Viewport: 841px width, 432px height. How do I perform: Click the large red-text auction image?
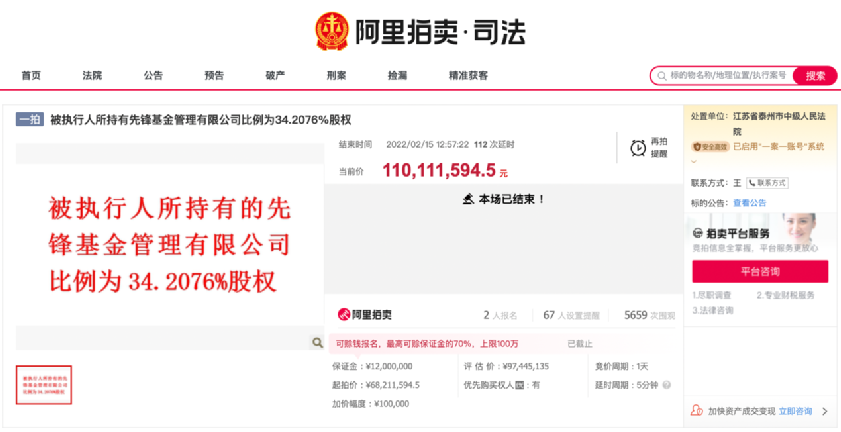[x=170, y=245]
